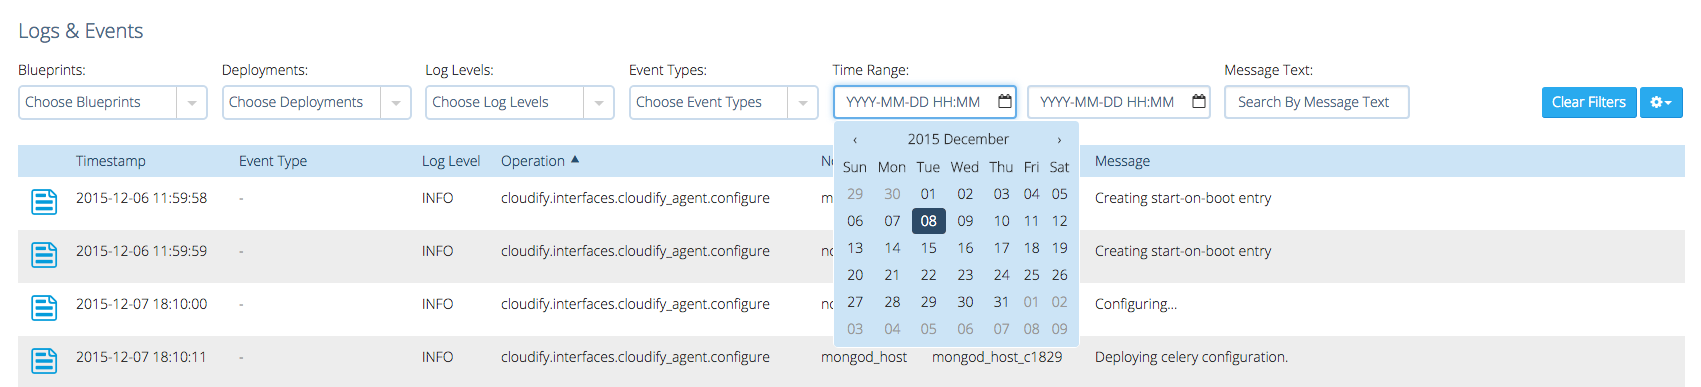
Task: Select December 06 in calendar
Action: tap(855, 221)
